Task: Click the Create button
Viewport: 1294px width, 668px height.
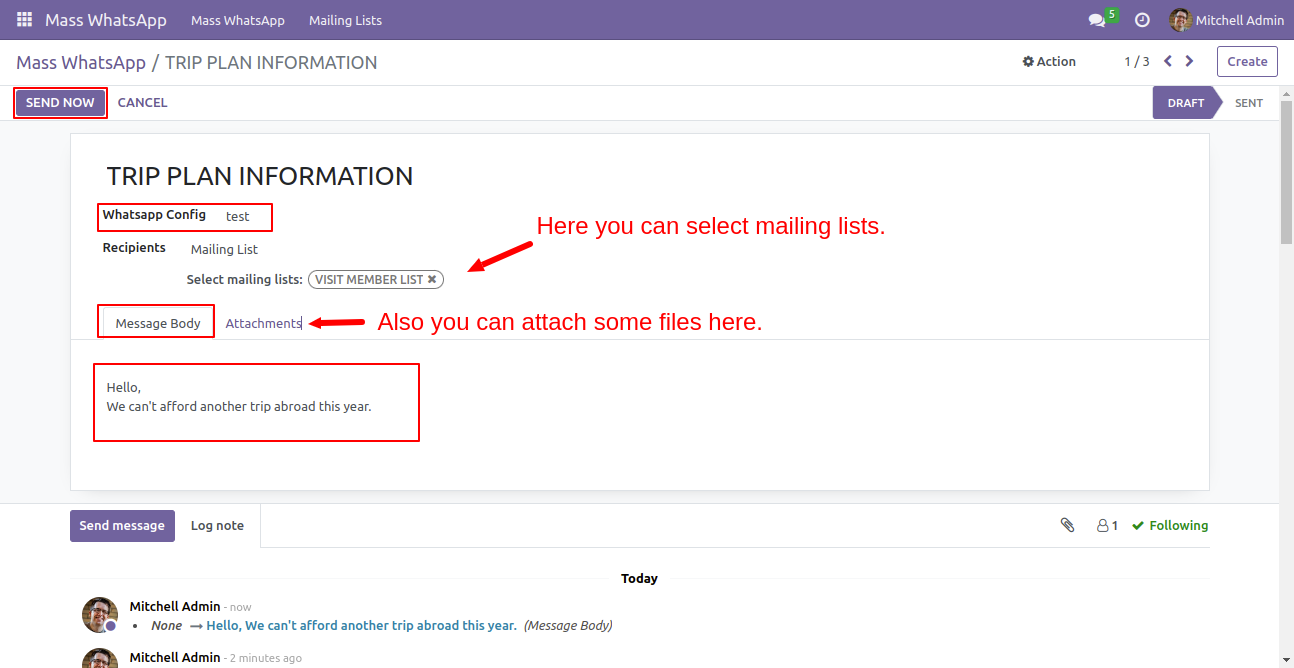Action: [x=1247, y=61]
